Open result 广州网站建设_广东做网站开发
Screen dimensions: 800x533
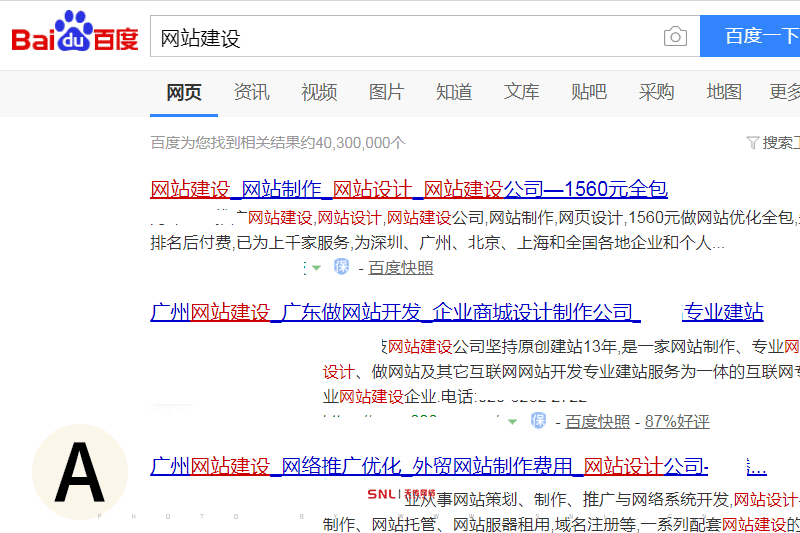point(395,312)
